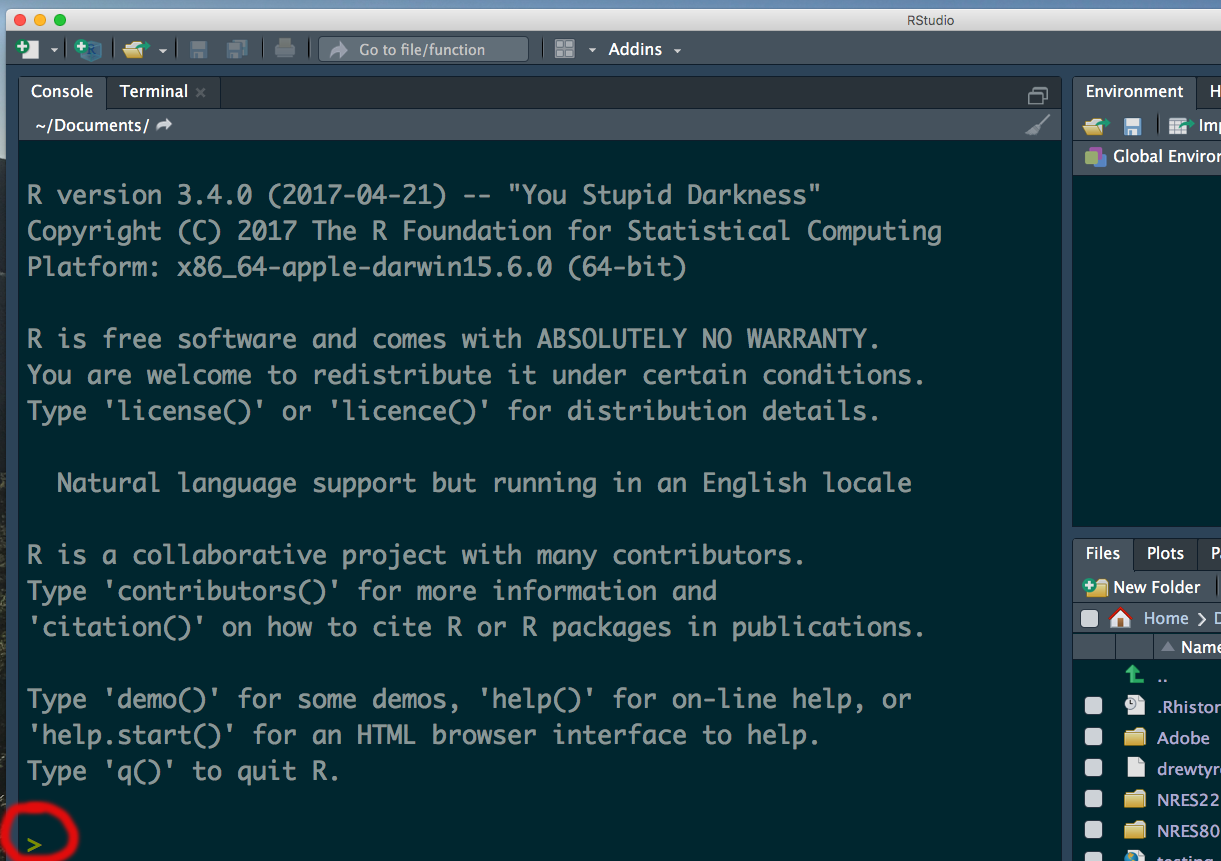Check the .Rhistory file checkbox

click(x=1094, y=706)
